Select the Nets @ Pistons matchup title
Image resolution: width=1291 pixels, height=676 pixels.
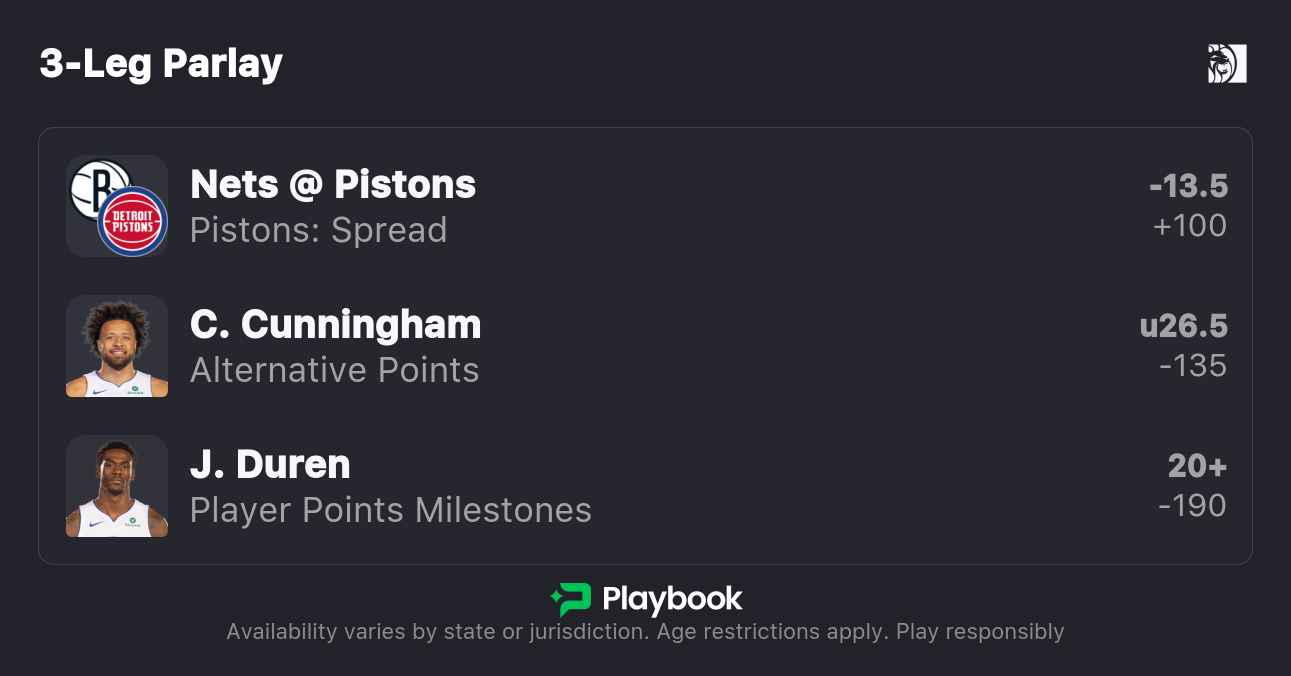[333, 185]
